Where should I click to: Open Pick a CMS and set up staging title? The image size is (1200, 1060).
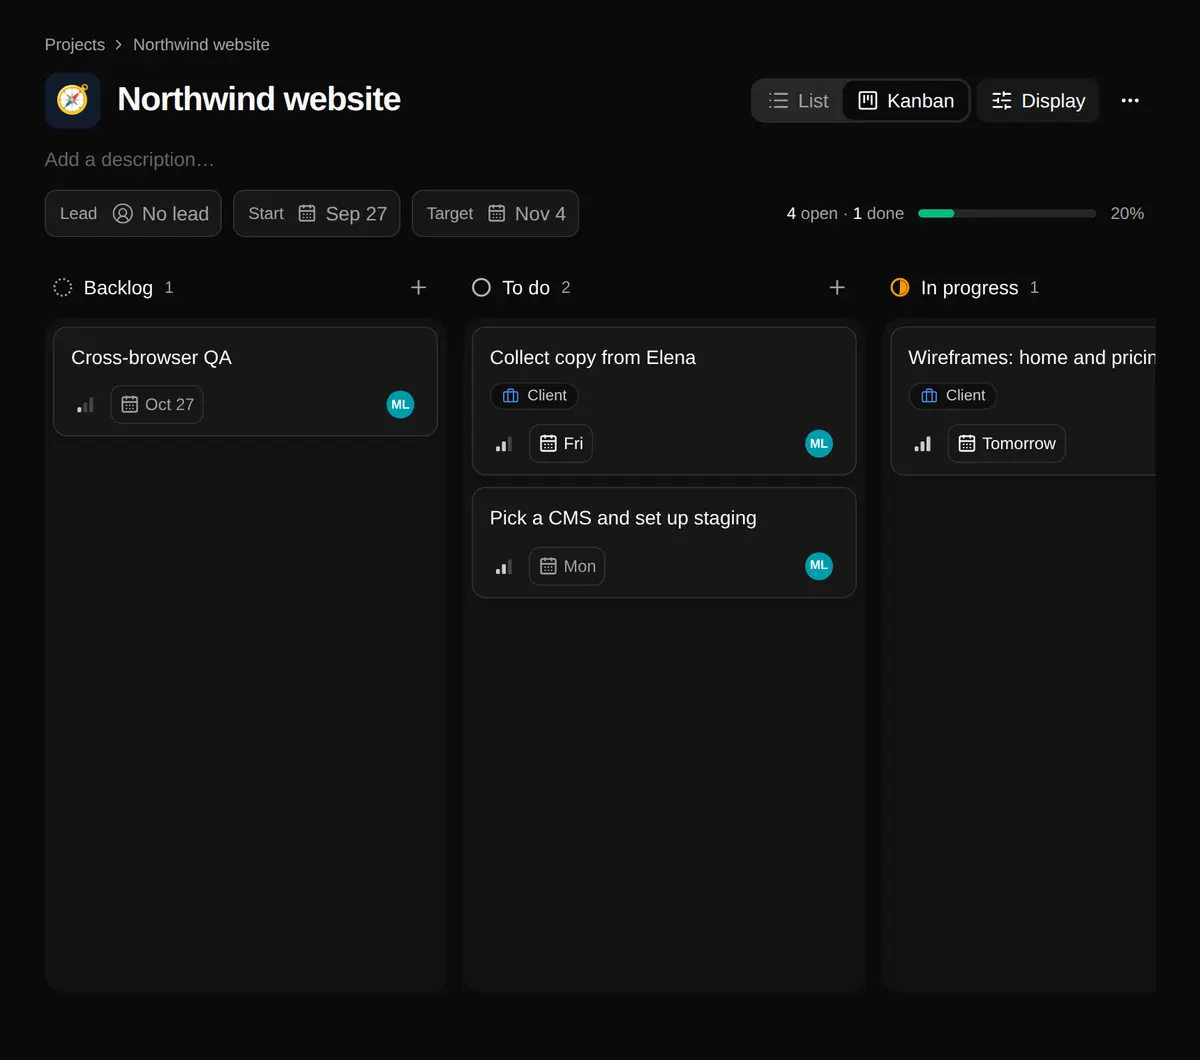[x=623, y=518]
